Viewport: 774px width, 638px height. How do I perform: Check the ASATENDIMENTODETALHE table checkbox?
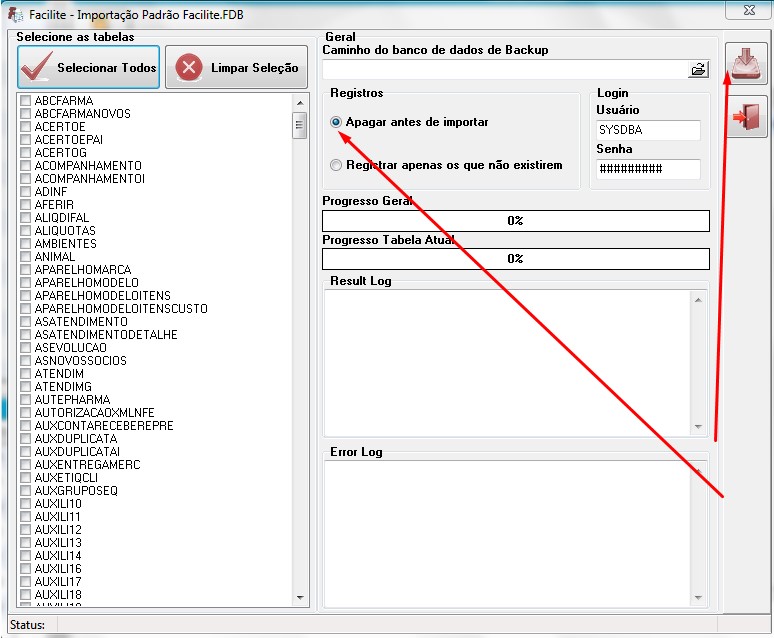point(25,335)
